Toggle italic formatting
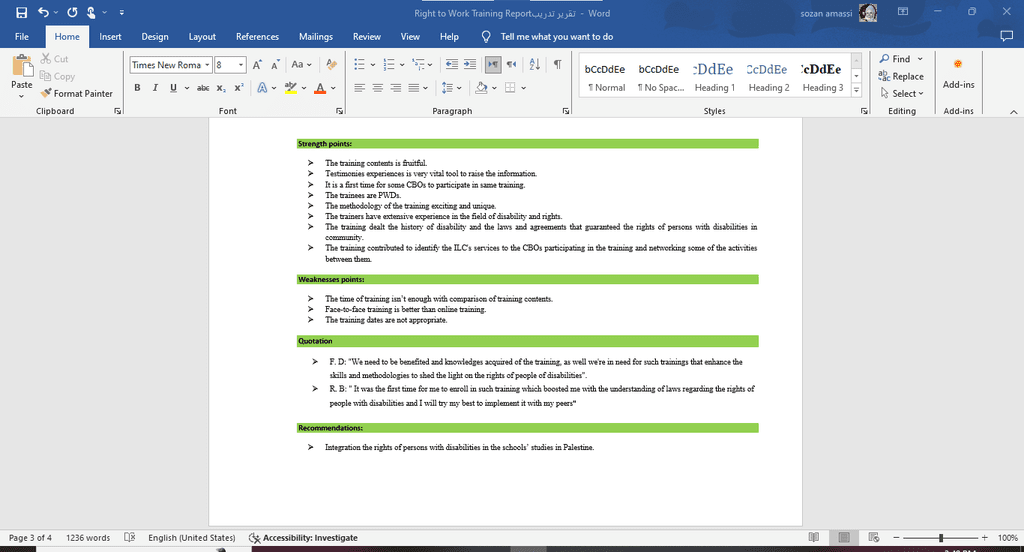This screenshot has width=1024, height=552. [155, 88]
